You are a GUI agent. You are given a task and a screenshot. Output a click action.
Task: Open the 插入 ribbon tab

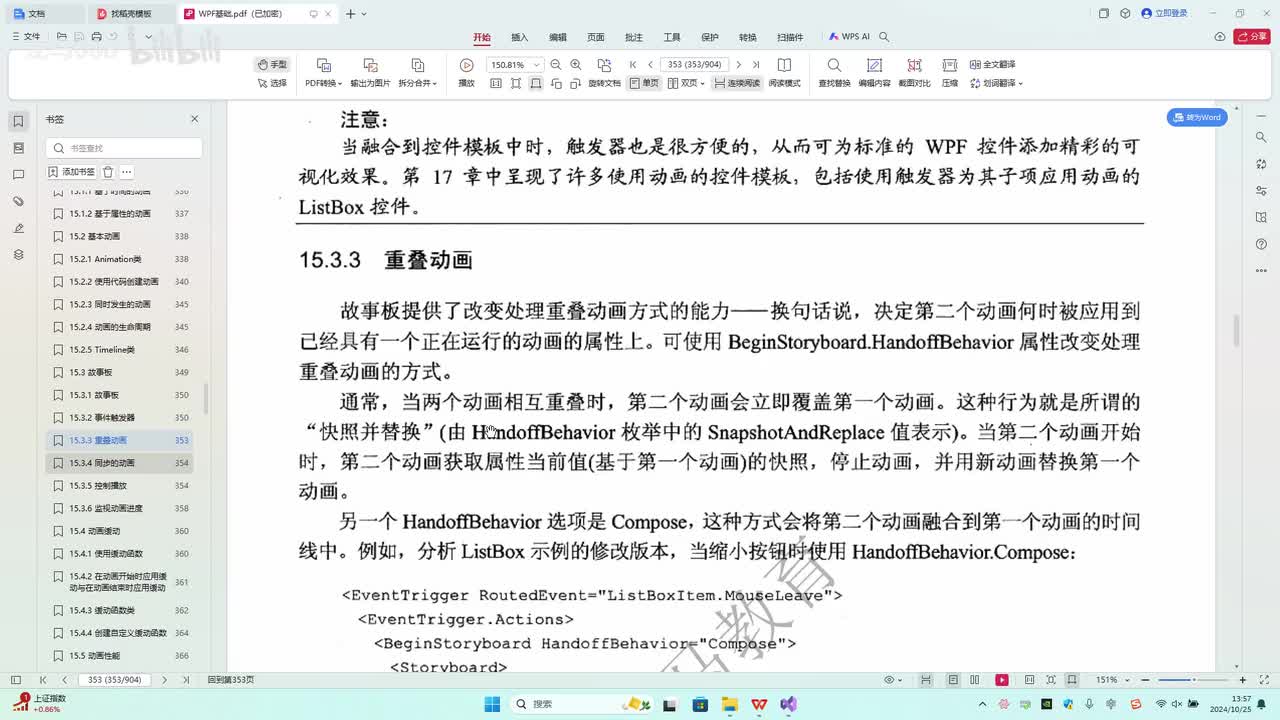pyautogui.click(x=520, y=37)
